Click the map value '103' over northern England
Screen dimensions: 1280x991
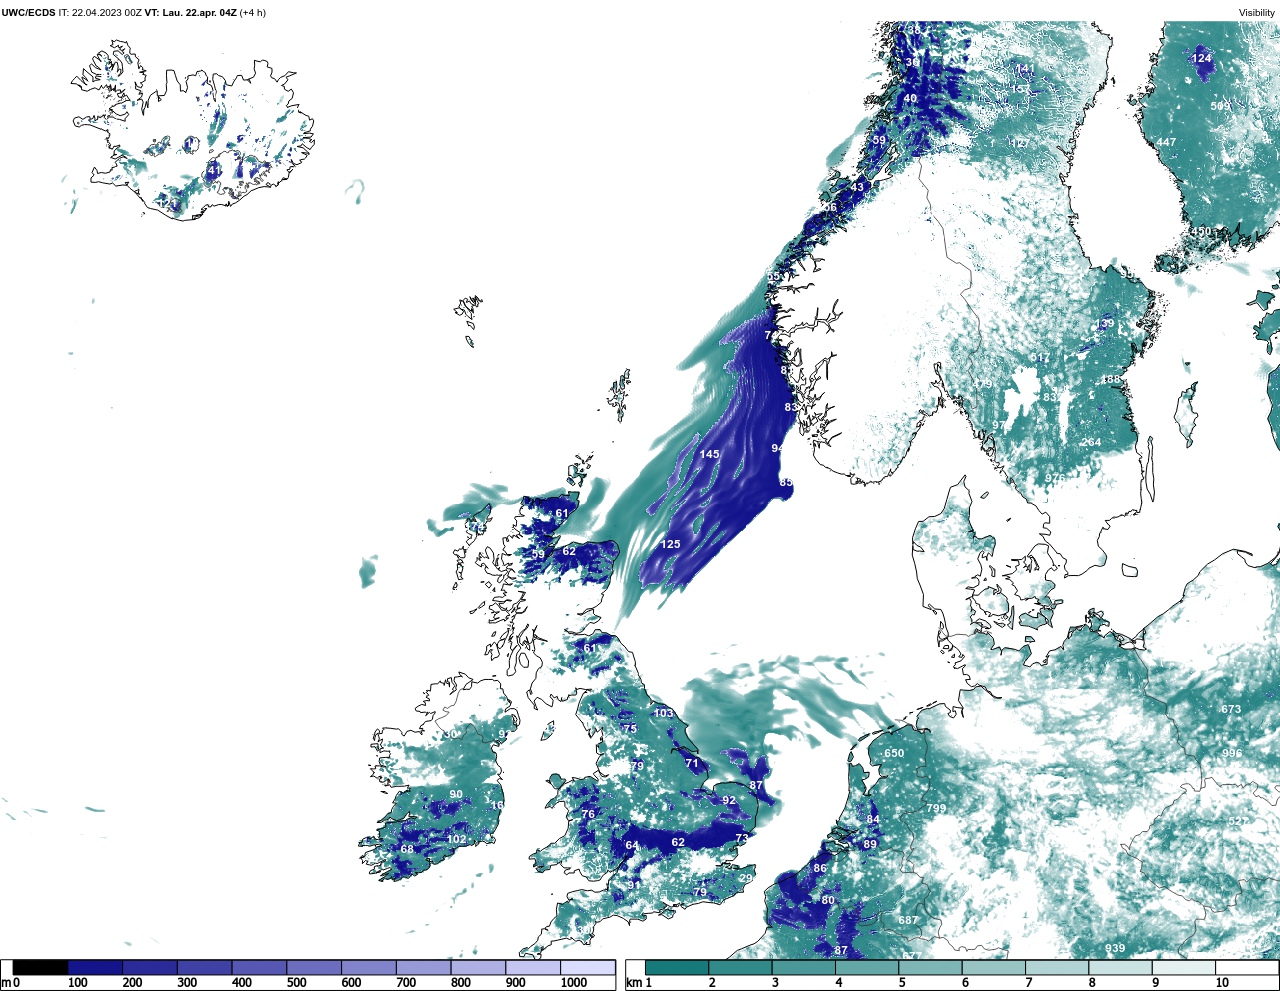[x=663, y=713]
